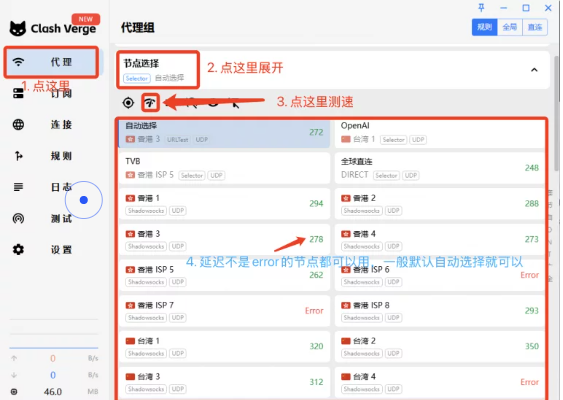Image resolution: width=563 pixels, height=400 pixels.
Task: Switch to 直连 direct mode
Action: click(x=535, y=27)
